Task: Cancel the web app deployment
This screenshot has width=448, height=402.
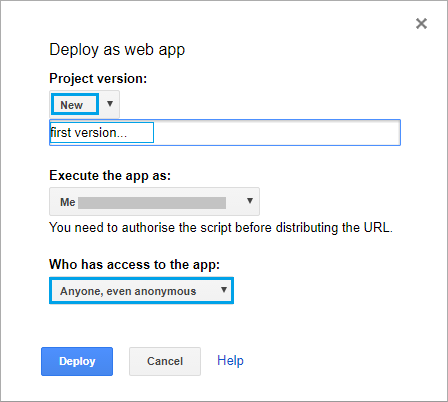Action: coord(165,361)
